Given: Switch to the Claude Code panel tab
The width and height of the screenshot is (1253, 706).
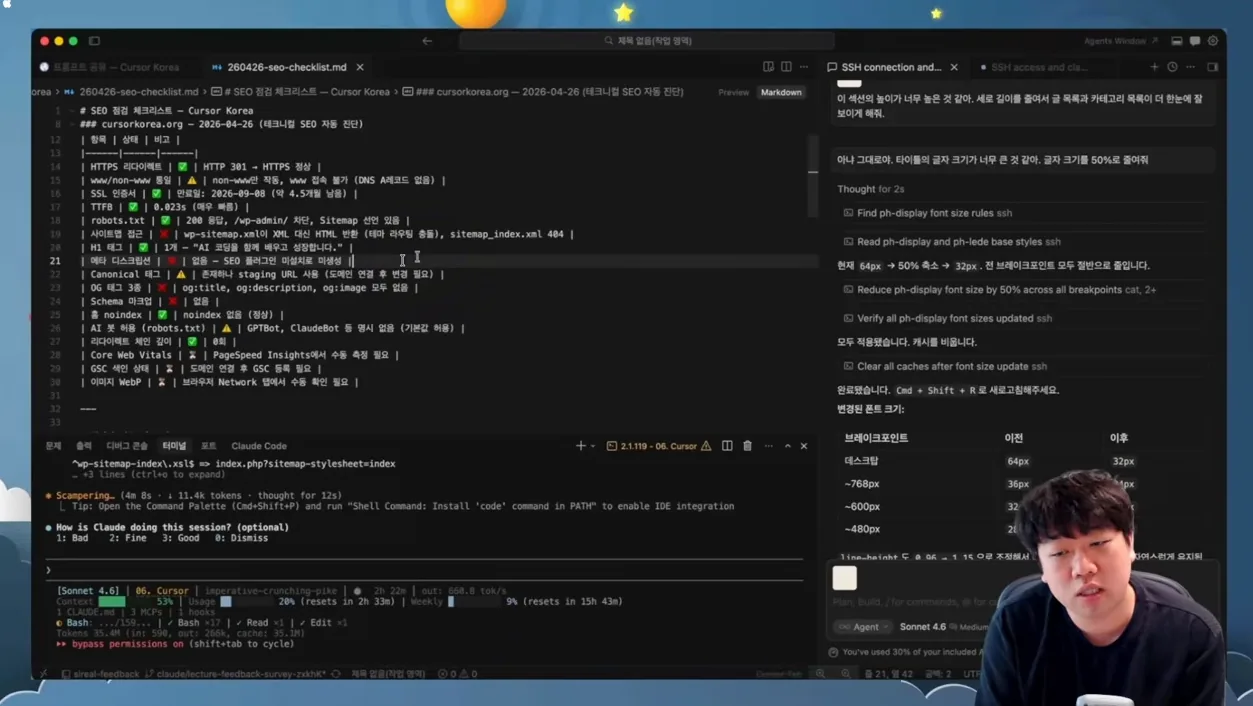Looking at the screenshot, I should pyautogui.click(x=259, y=446).
